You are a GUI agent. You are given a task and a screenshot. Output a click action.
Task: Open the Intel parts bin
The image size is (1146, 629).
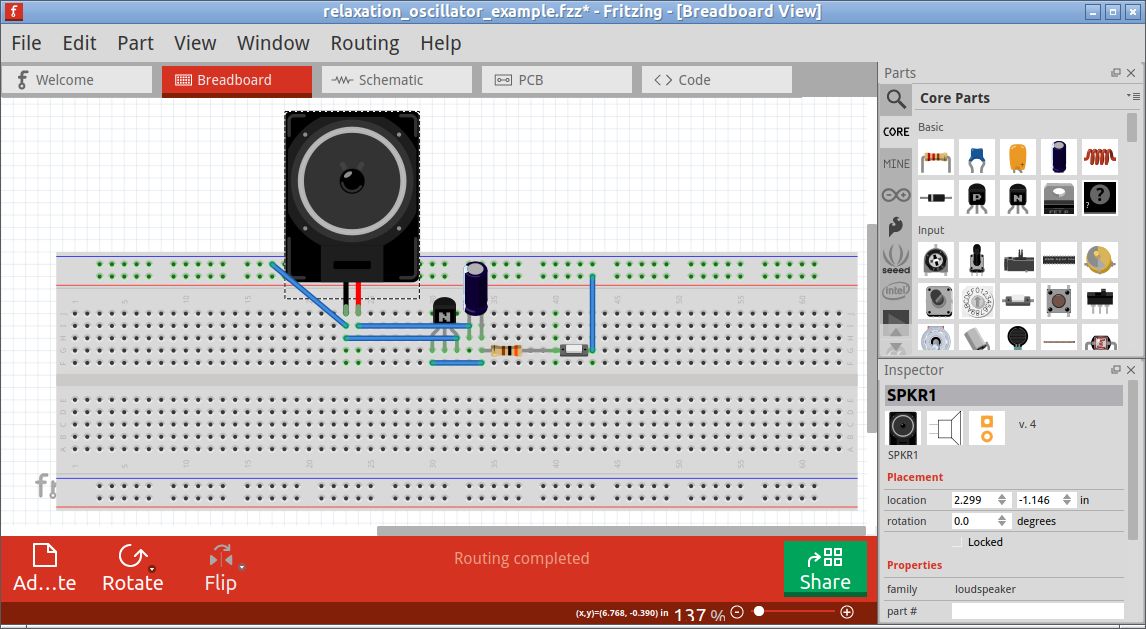(x=896, y=291)
